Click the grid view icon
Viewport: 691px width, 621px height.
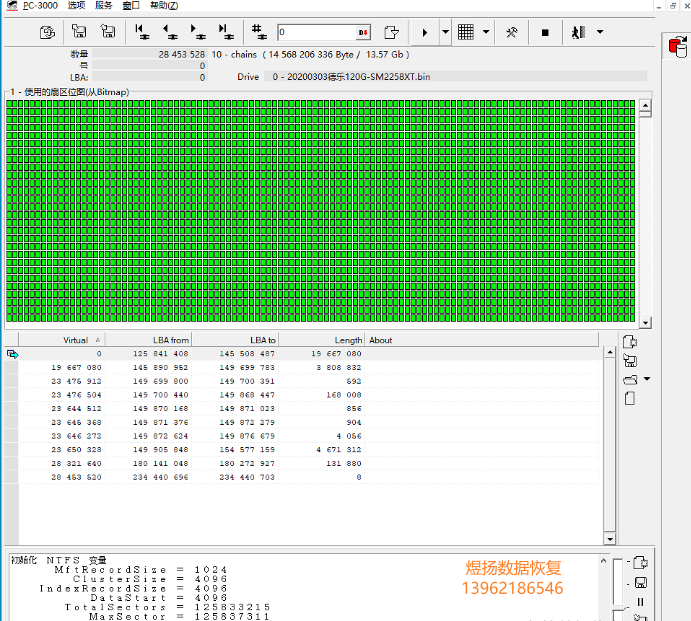465,32
